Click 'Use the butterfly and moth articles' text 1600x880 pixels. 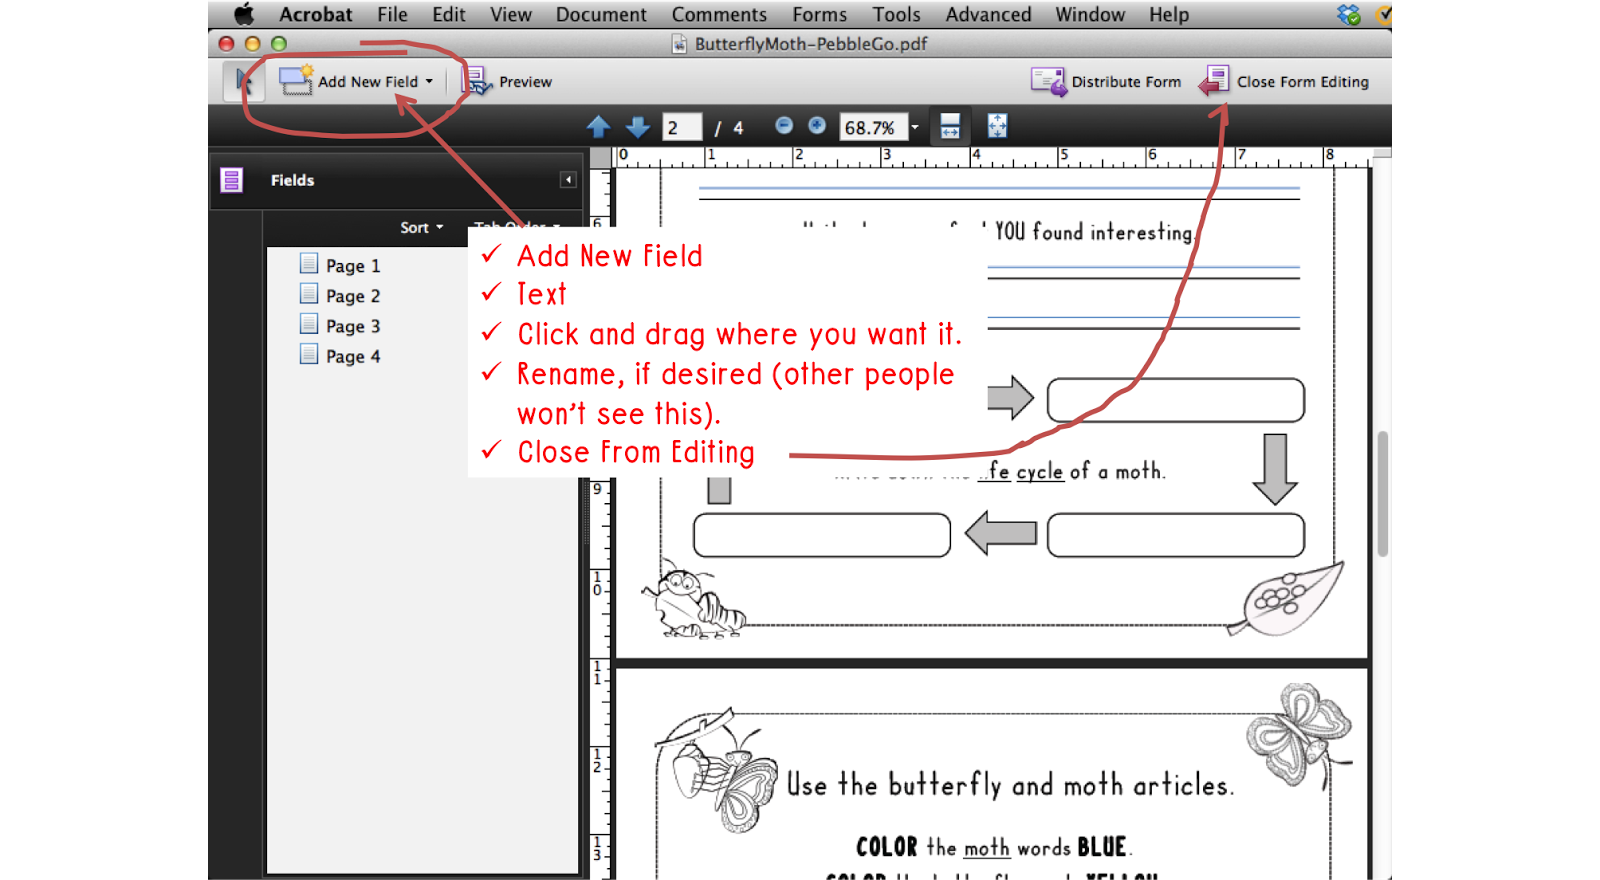coord(1010,785)
